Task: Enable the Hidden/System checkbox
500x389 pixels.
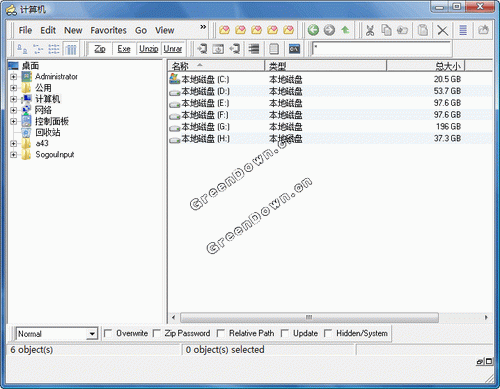Action: click(x=328, y=333)
